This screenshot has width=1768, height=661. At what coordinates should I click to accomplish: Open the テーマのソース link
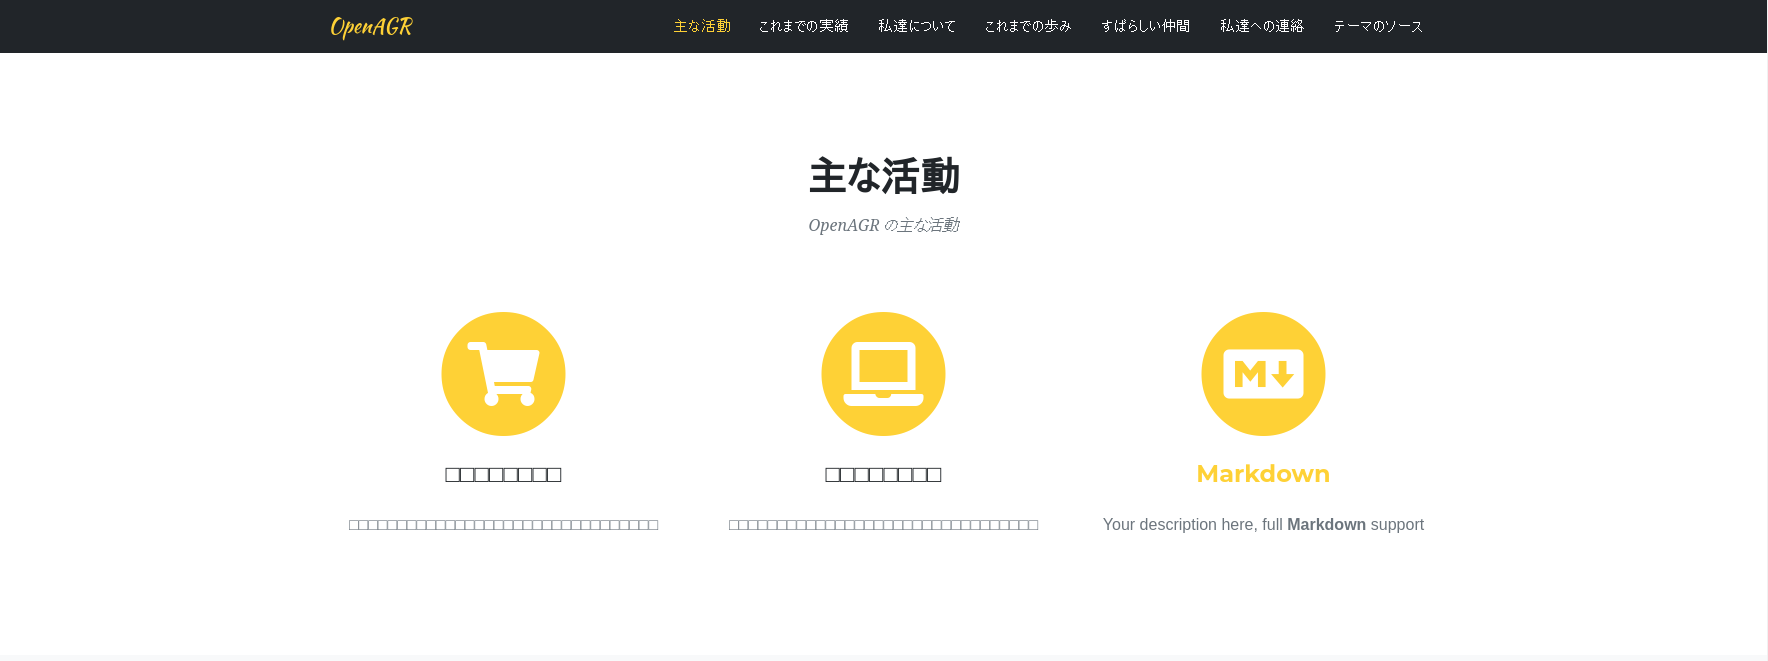[x=1377, y=26]
